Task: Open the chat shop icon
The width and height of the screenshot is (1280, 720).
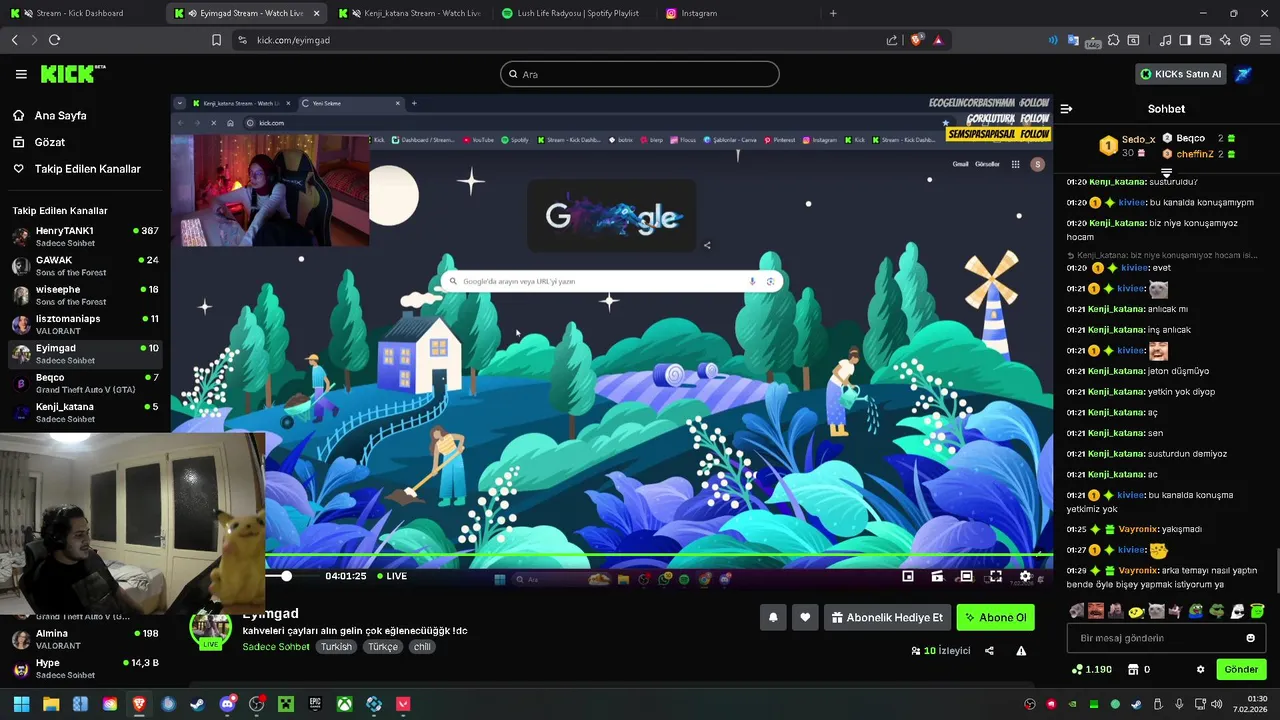Action: point(1133,670)
